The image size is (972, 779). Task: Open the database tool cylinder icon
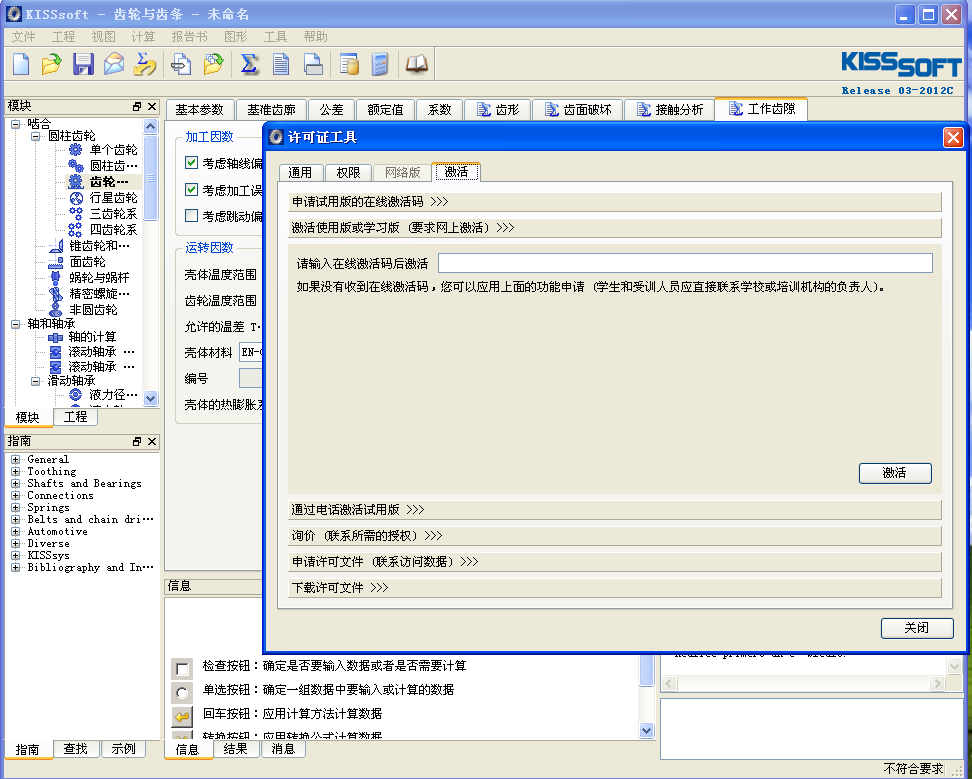click(x=349, y=64)
